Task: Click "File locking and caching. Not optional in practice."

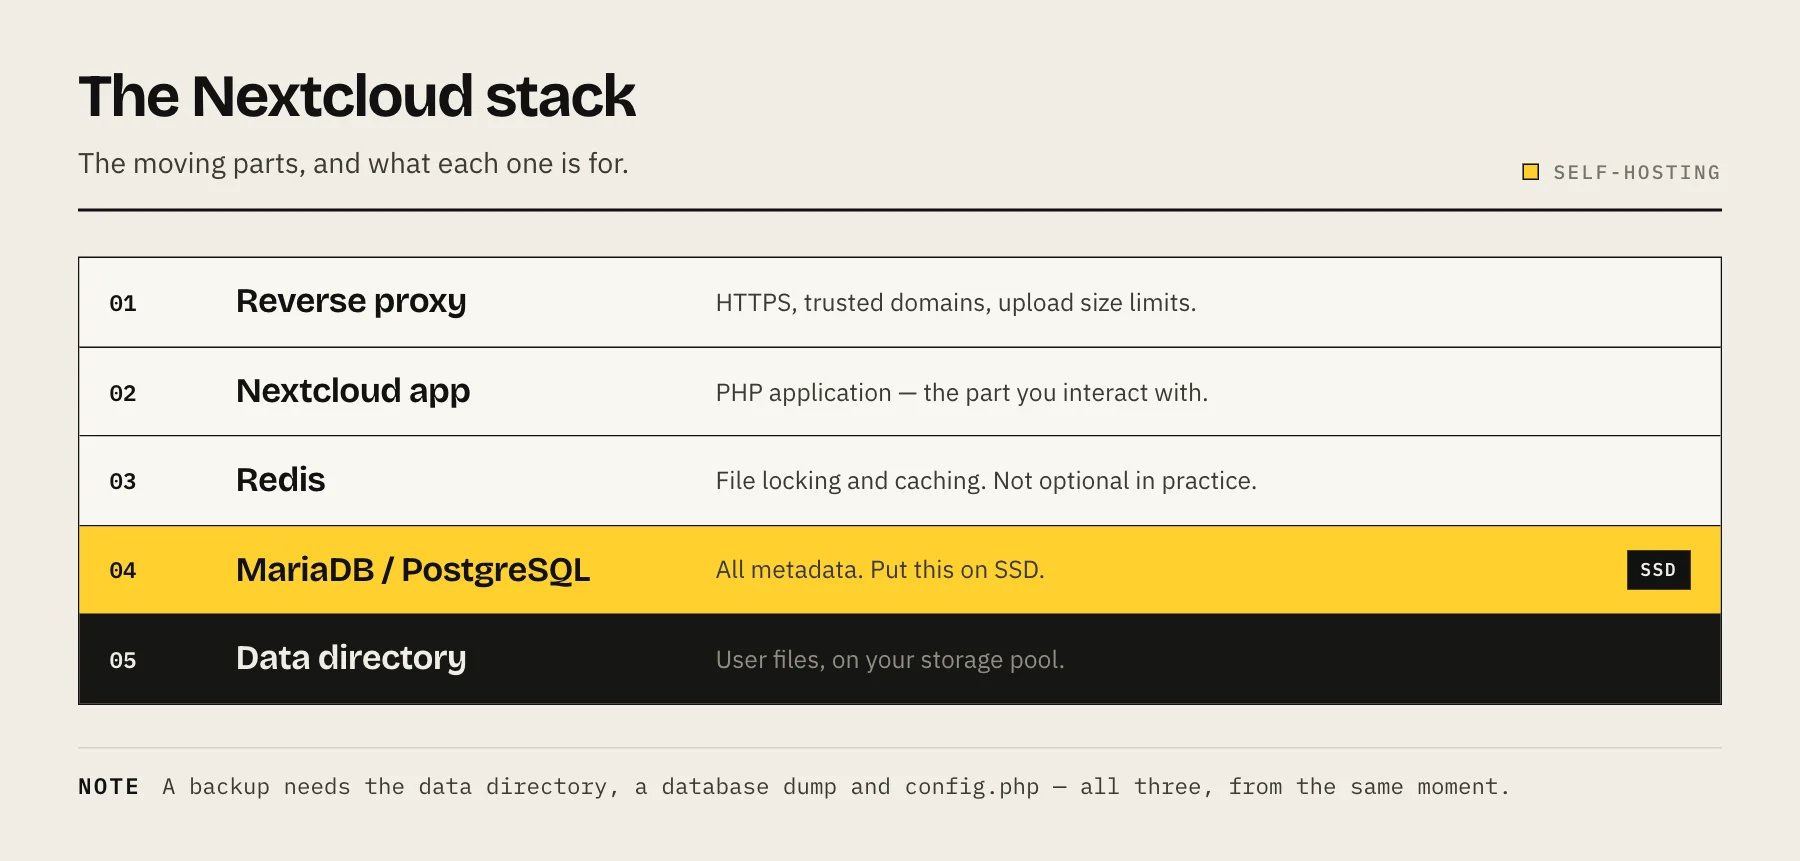Action: pos(986,481)
